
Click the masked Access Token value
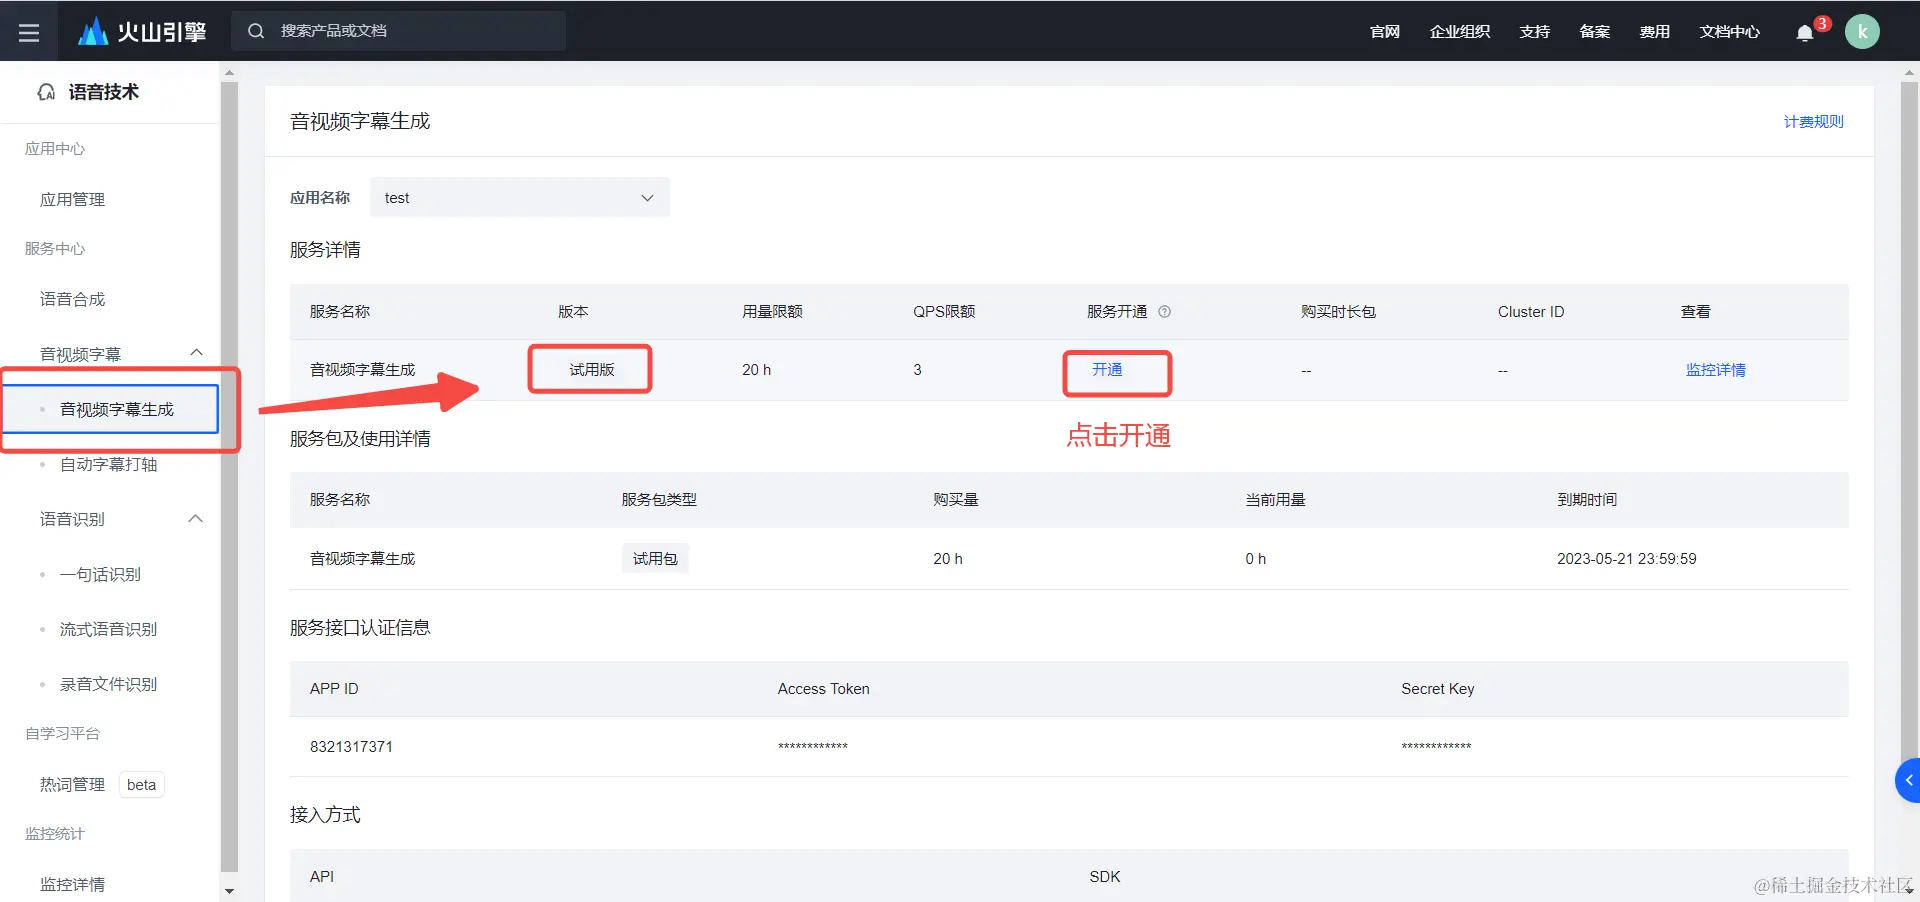click(813, 747)
